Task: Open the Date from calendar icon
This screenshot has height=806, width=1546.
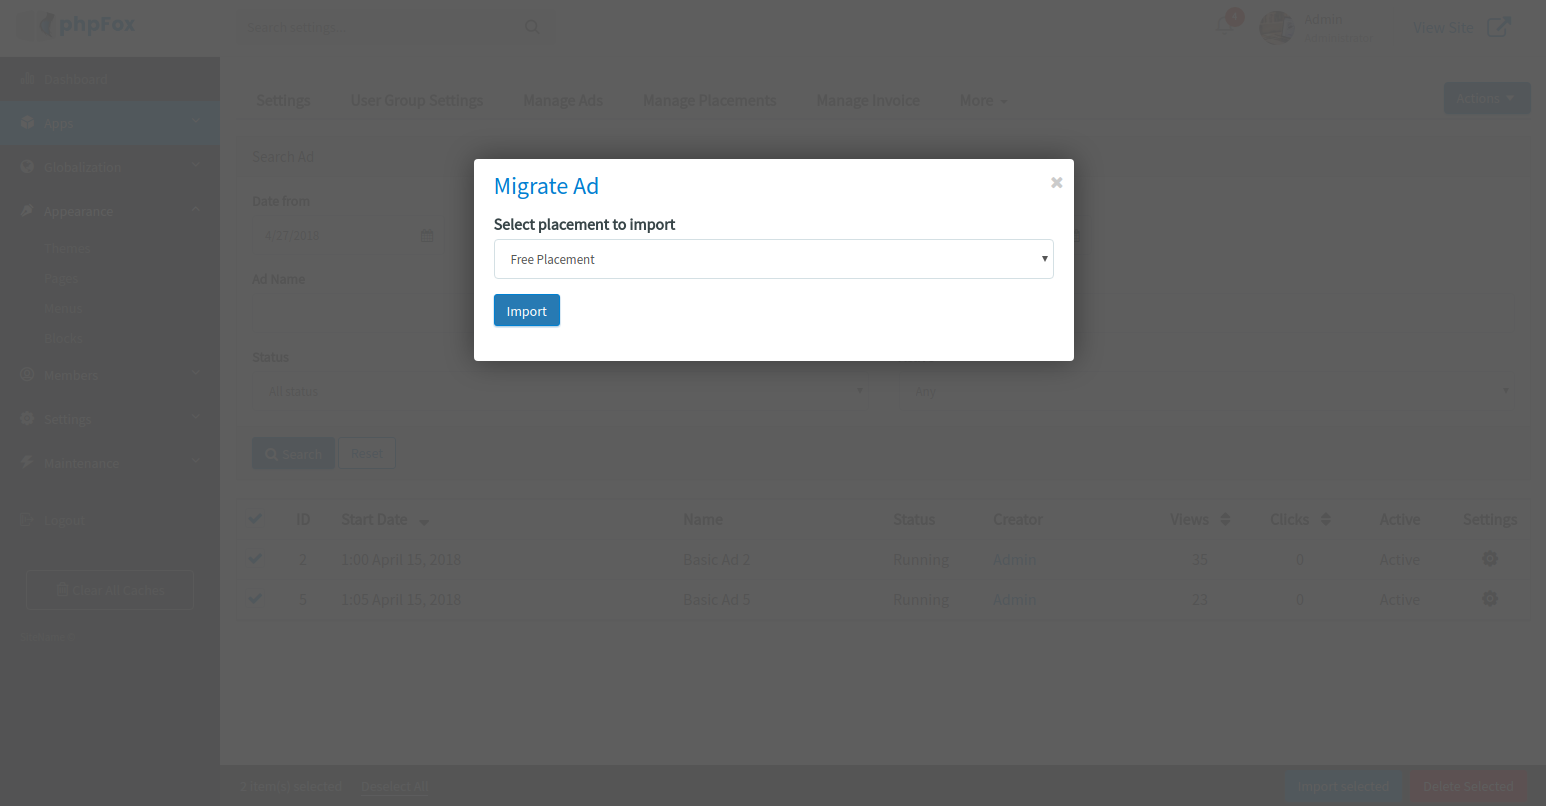Action: [x=427, y=236]
